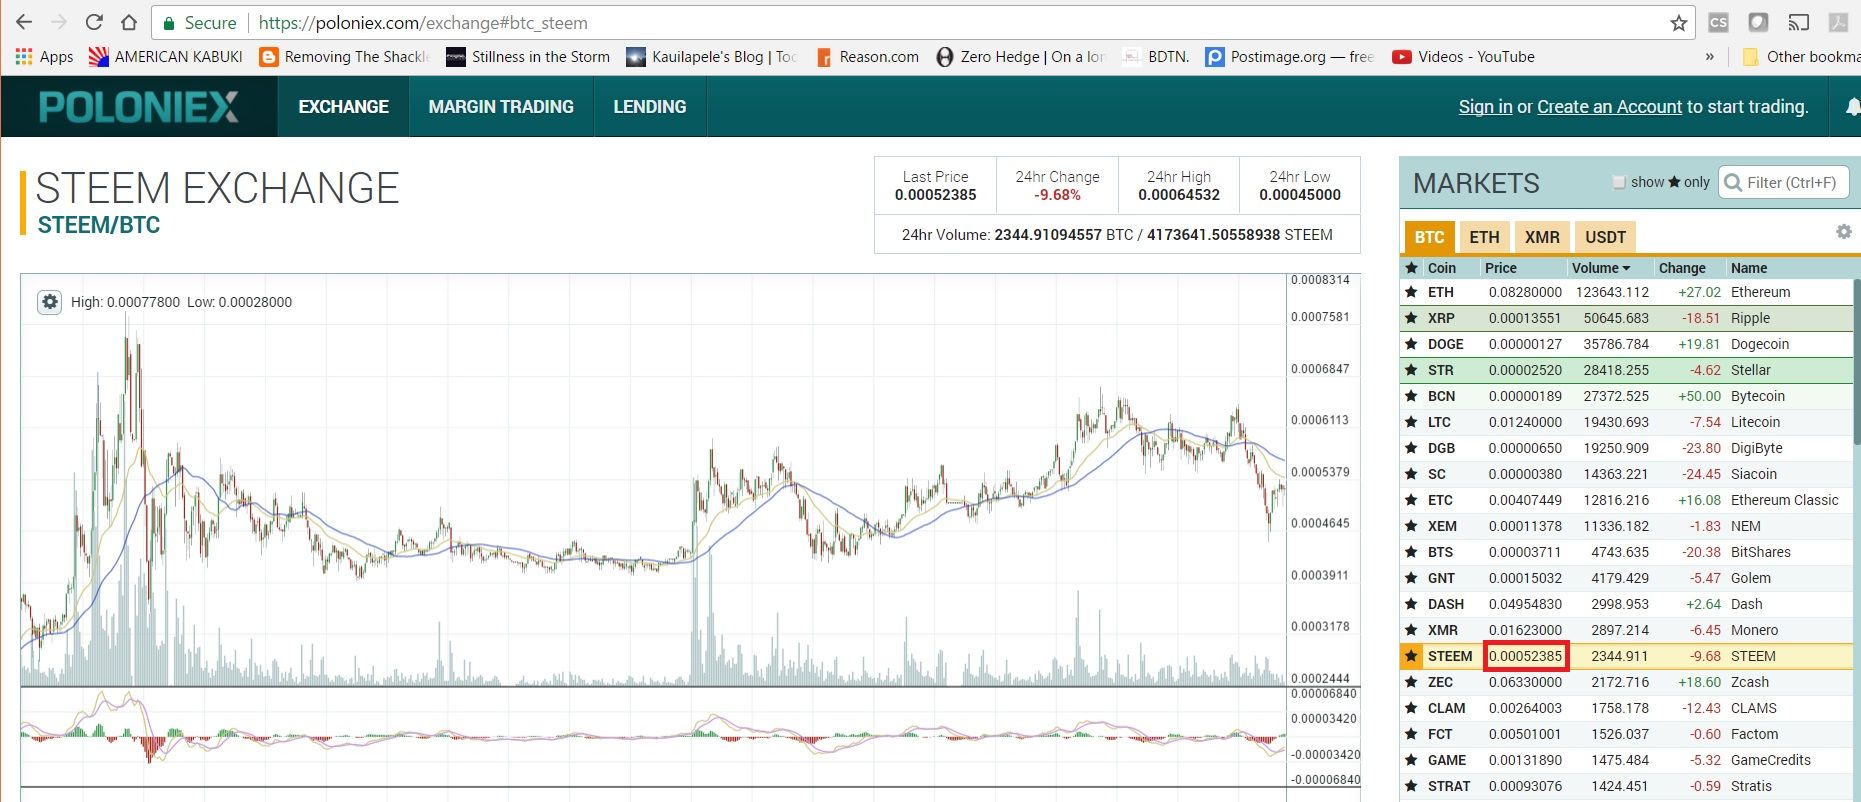Enable the show starred only checkbox
Image resolution: width=1861 pixels, height=802 pixels.
pos(1619,182)
